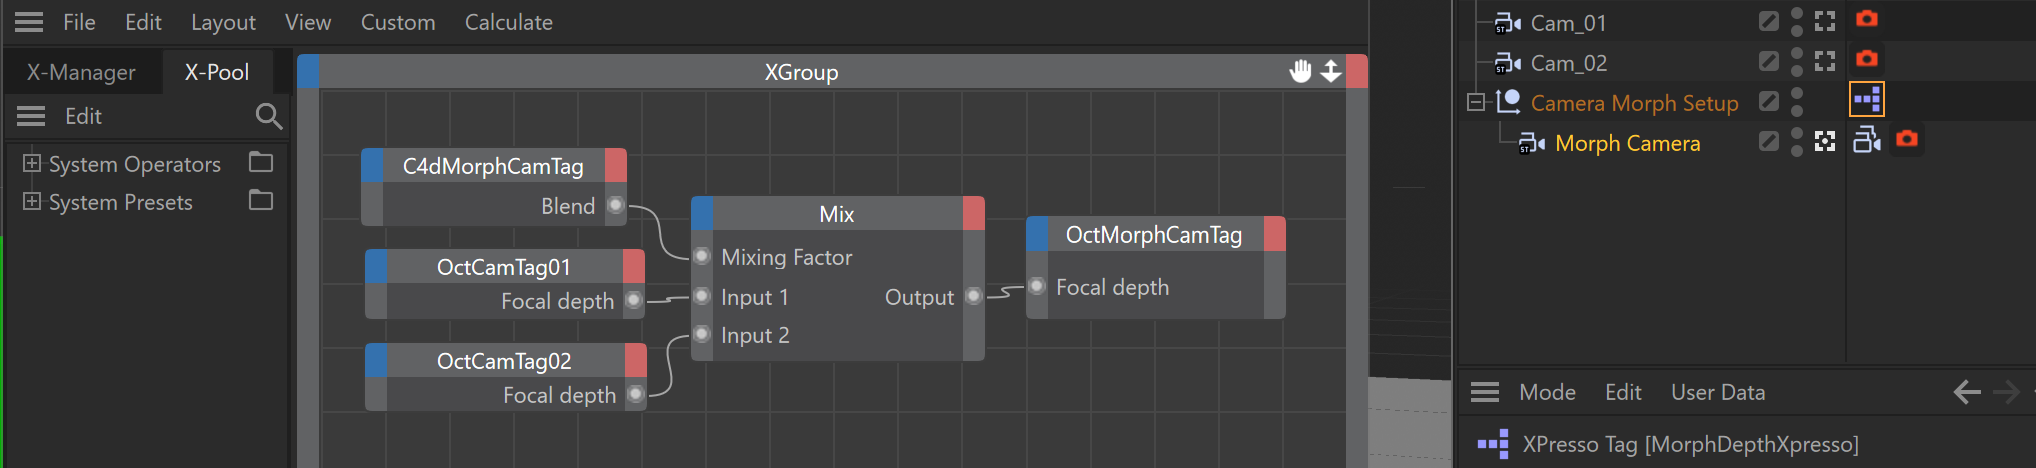Toggle visibility dots of Camera Morph Setup

tap(1797, 102)
